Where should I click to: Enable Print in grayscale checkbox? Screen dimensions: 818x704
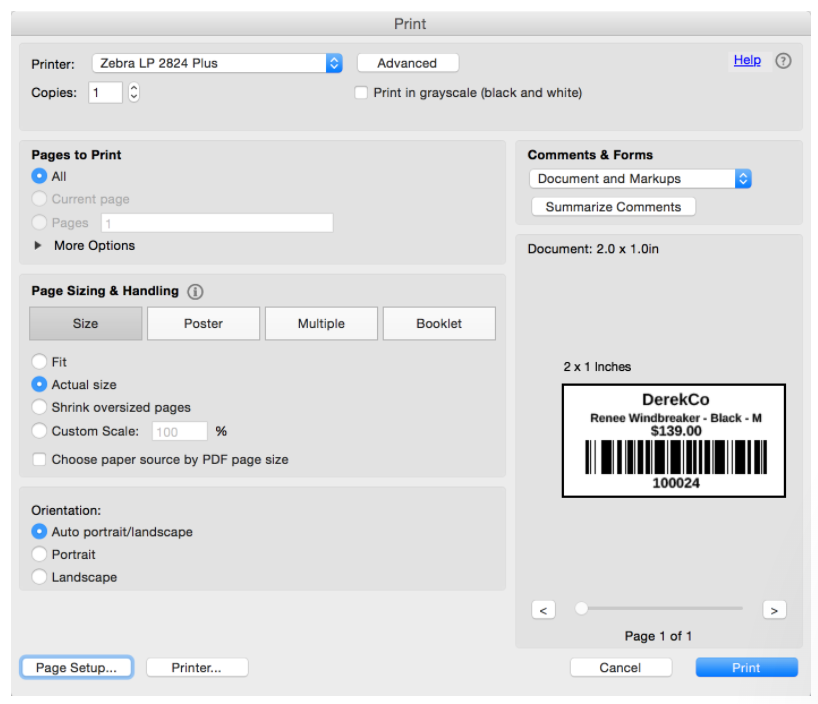362,93
